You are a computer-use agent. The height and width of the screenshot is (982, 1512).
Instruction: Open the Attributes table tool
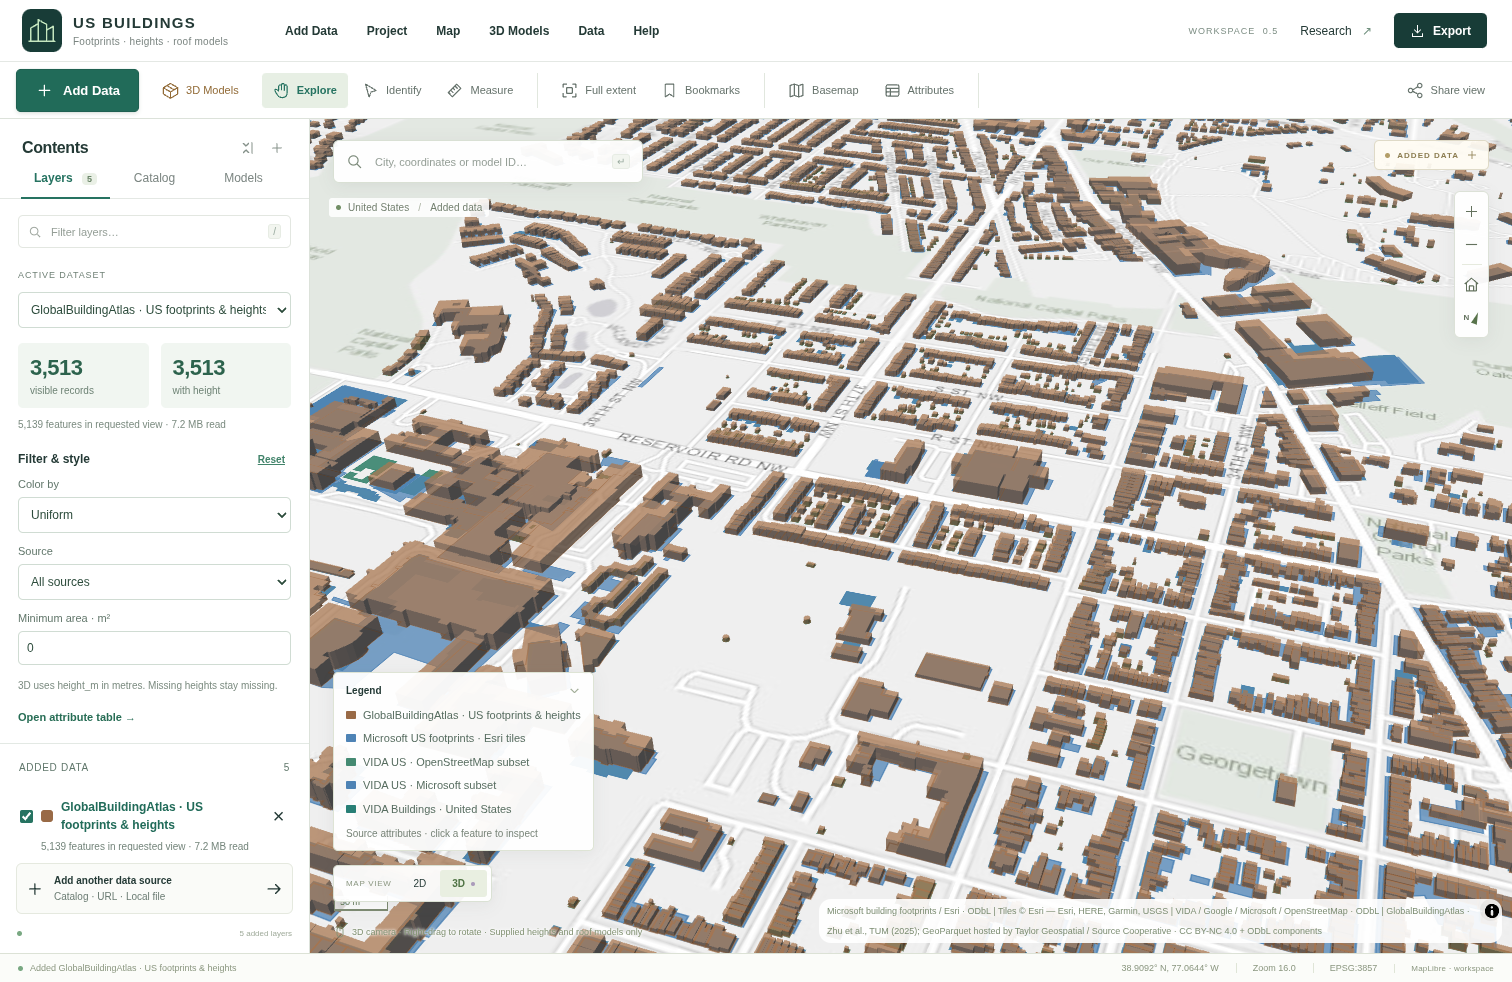pyautogui.click(x=920, y=90)
